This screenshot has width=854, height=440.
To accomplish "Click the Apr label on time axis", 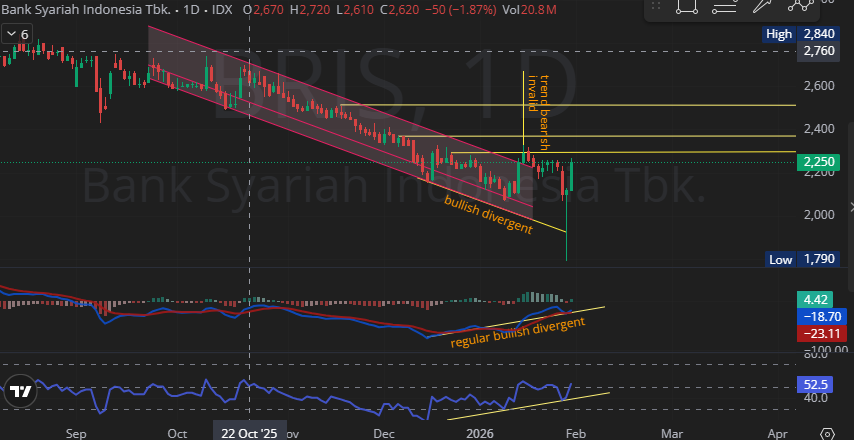I will coord(777,433).
